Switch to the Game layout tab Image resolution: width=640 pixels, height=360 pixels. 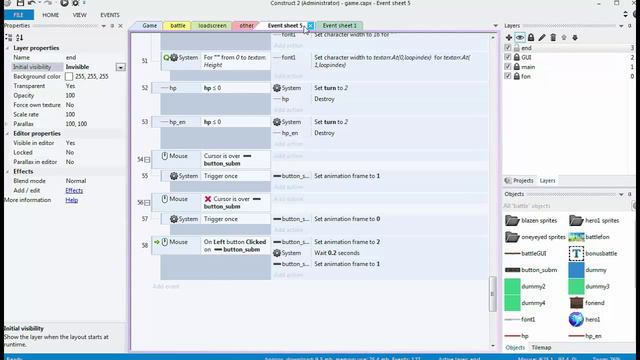149,25
